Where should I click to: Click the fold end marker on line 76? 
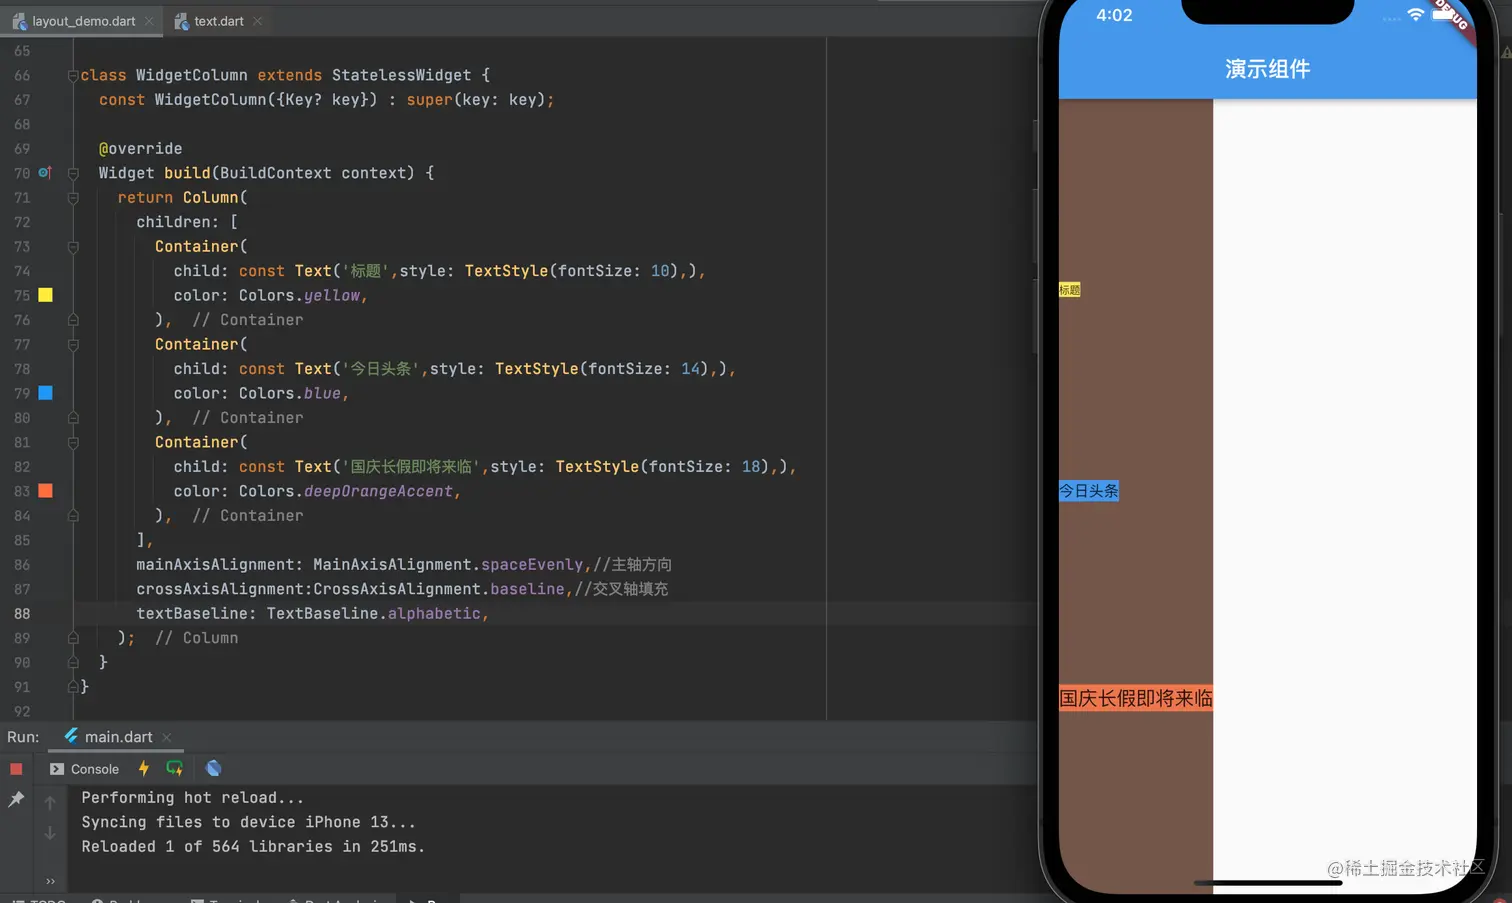pos(73,320)
